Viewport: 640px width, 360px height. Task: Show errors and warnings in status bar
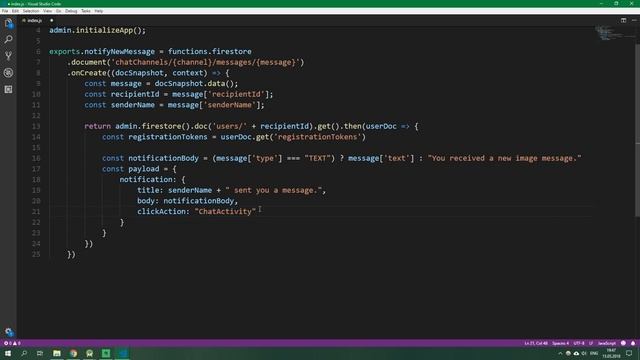12,343
